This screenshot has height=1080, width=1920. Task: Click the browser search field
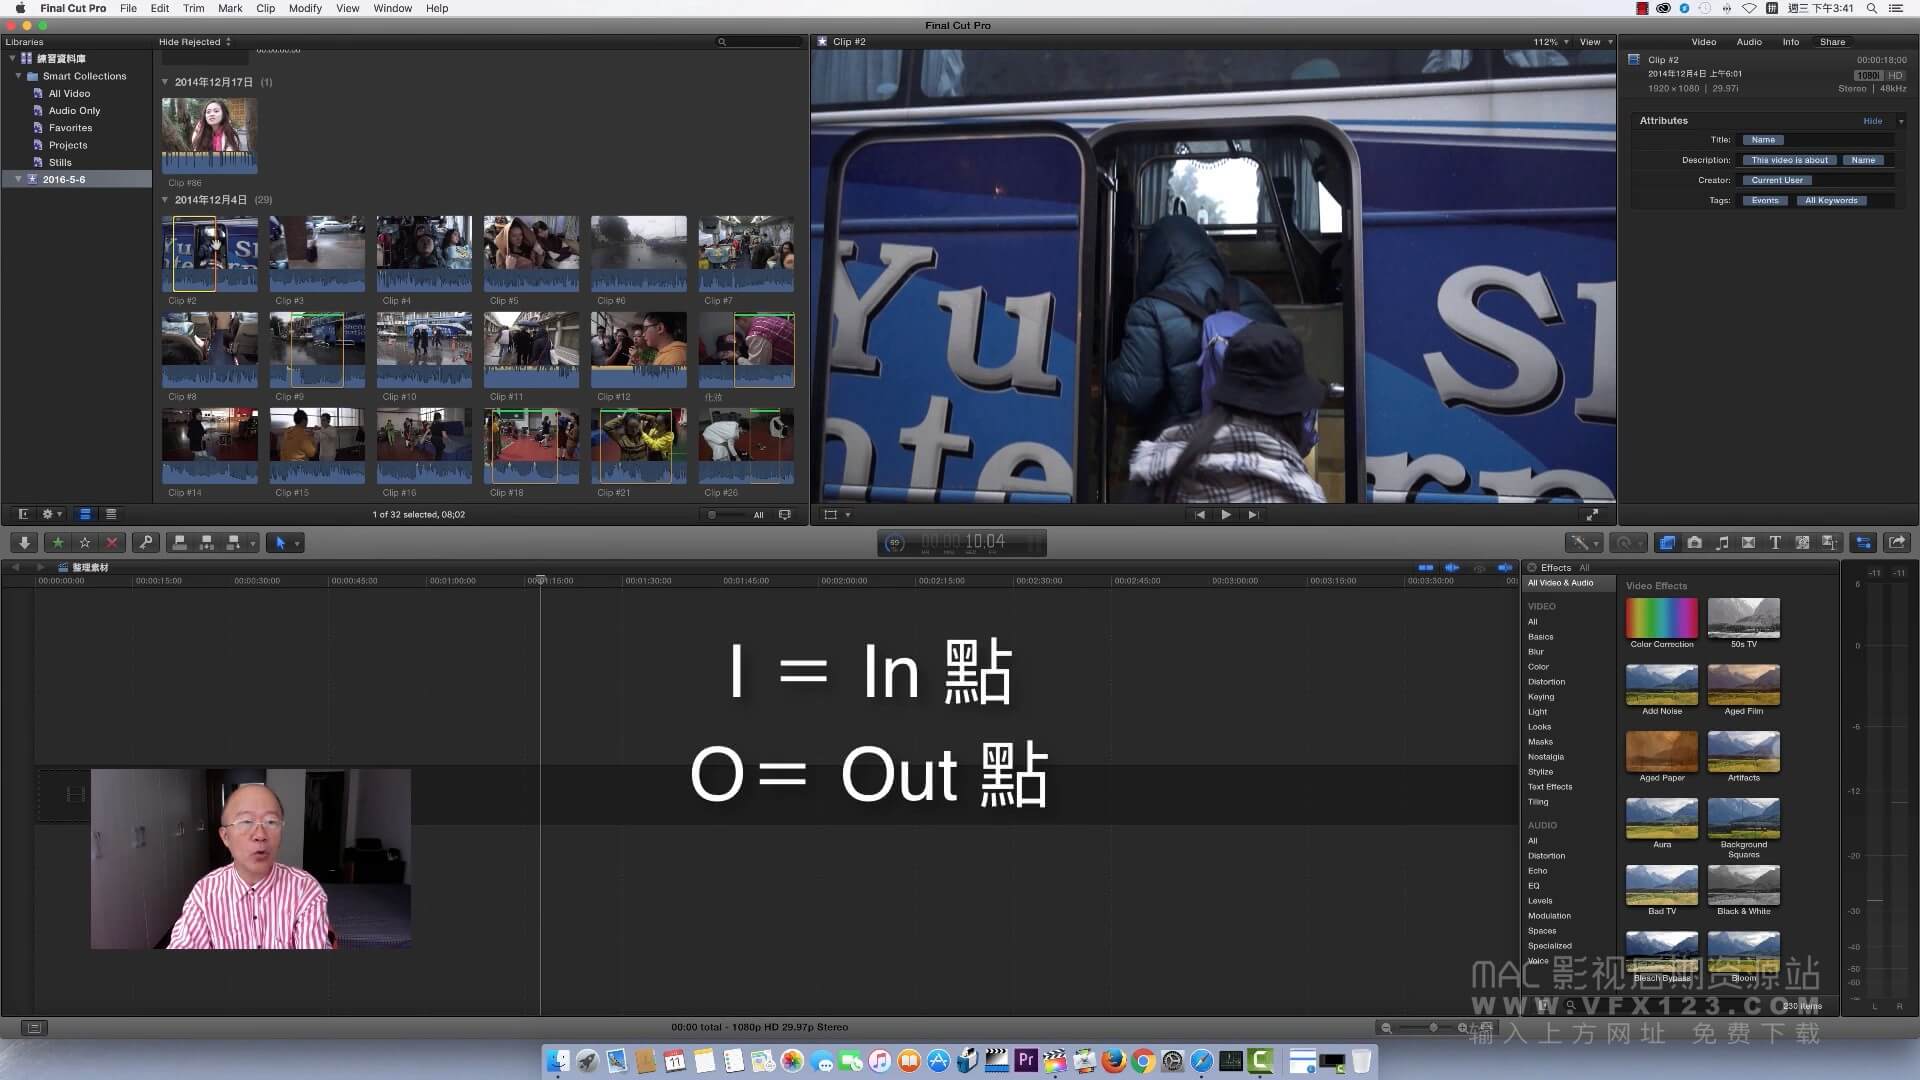[760, 42]
